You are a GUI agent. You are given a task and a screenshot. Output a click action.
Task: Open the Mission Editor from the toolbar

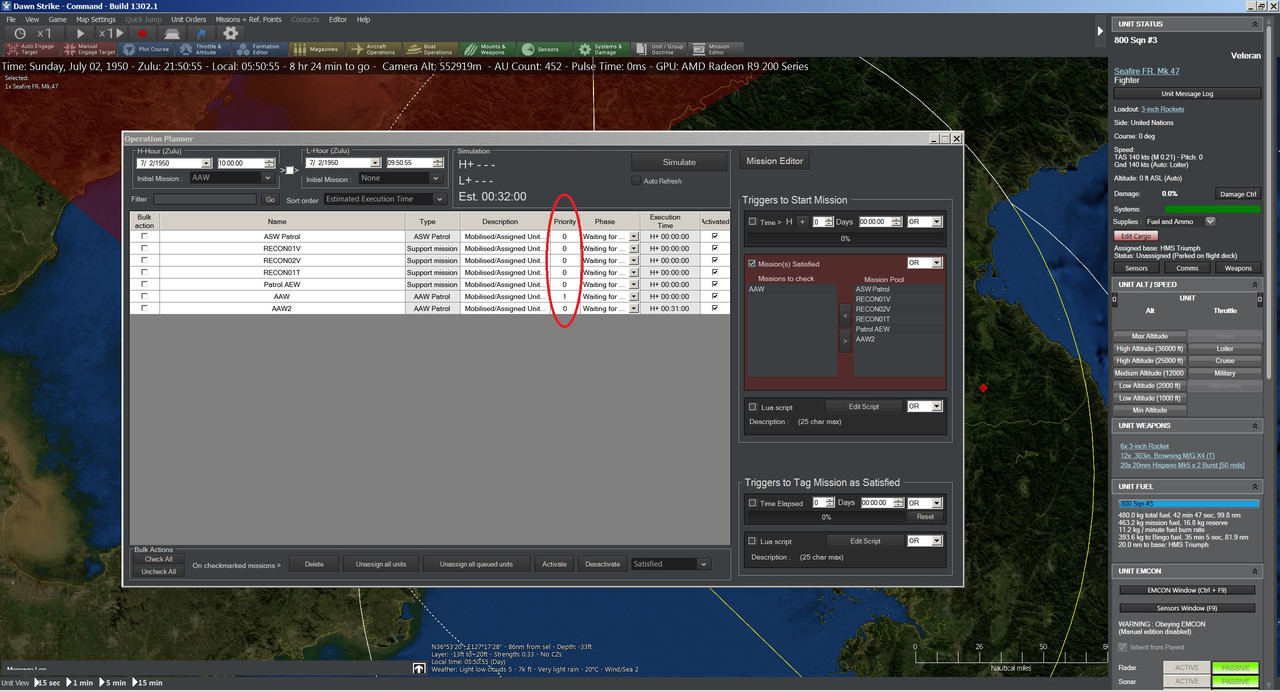pos(716,48)
